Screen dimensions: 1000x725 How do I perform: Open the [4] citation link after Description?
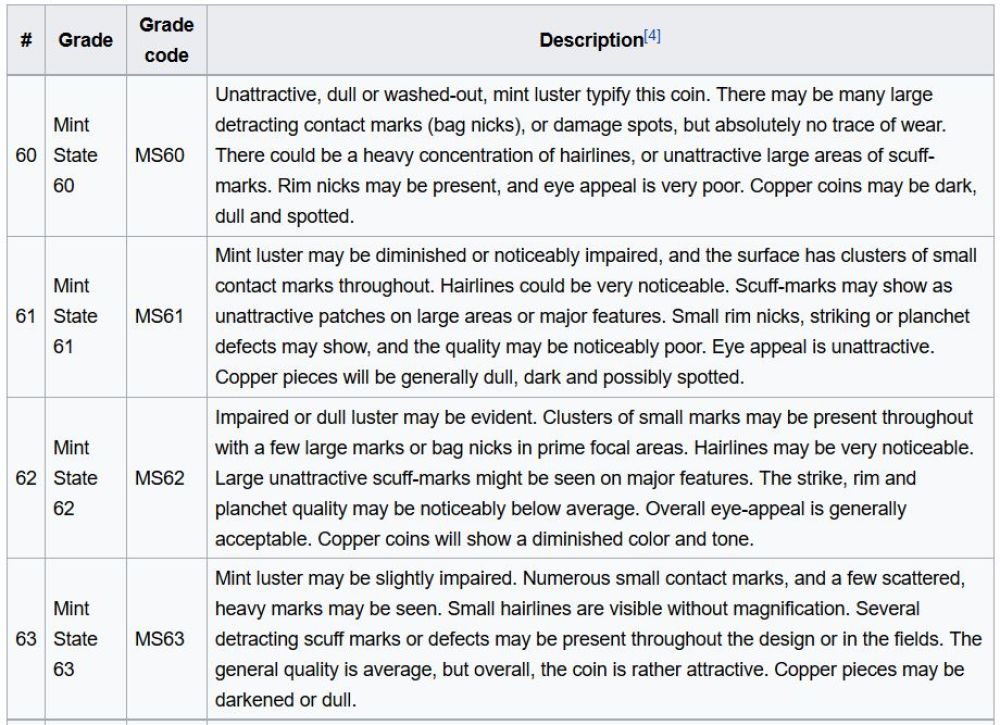coord(652,36)
